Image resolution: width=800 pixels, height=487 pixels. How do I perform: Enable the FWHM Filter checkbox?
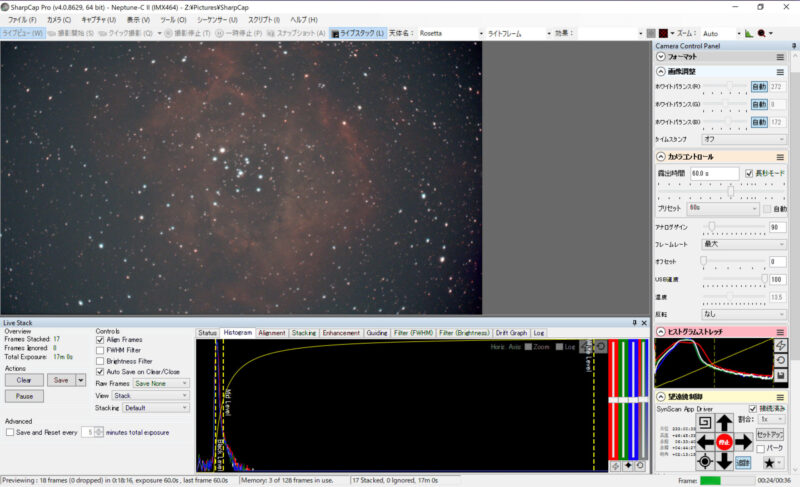pos(100,350)
